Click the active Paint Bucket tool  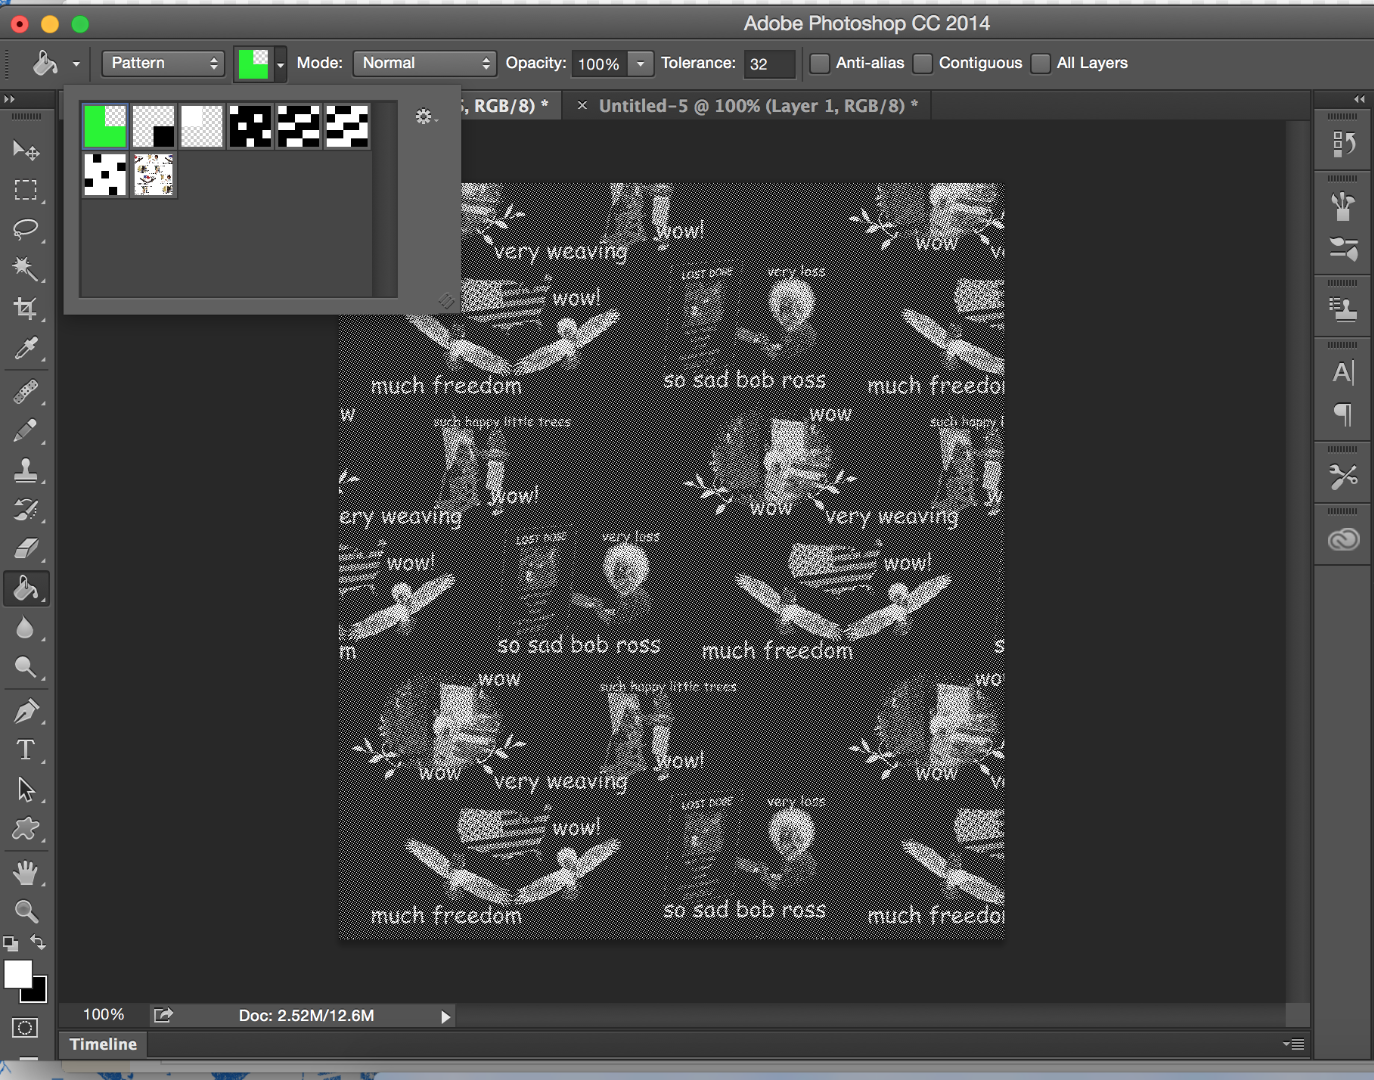coord(26,589)
